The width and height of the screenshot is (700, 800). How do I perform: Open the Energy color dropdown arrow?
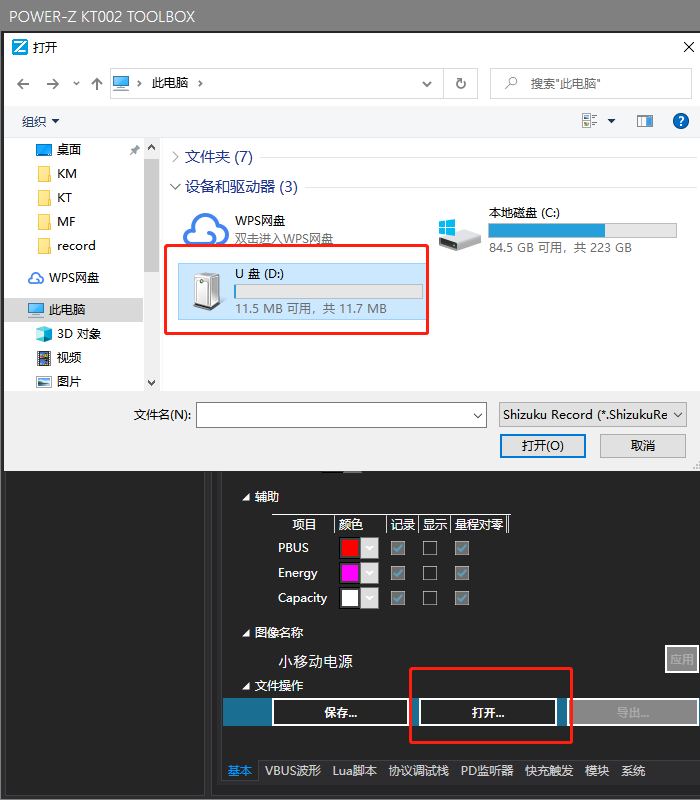[x=369, y=573]
